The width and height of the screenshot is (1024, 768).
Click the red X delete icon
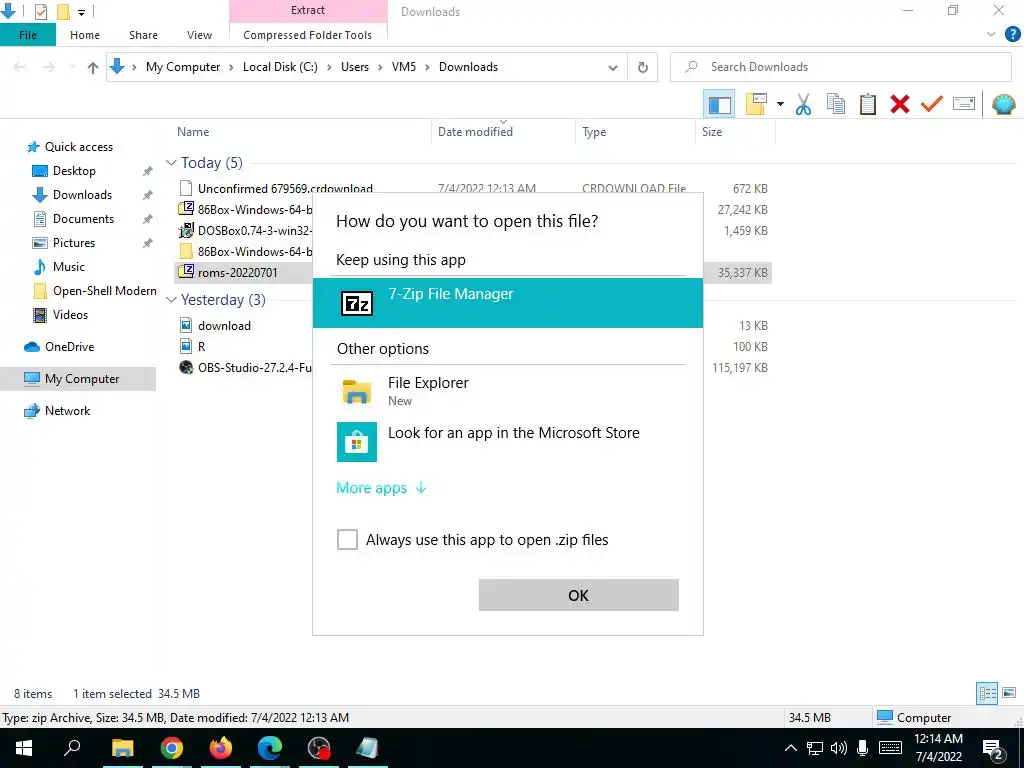pyautogui.click(x=900, y=104)
